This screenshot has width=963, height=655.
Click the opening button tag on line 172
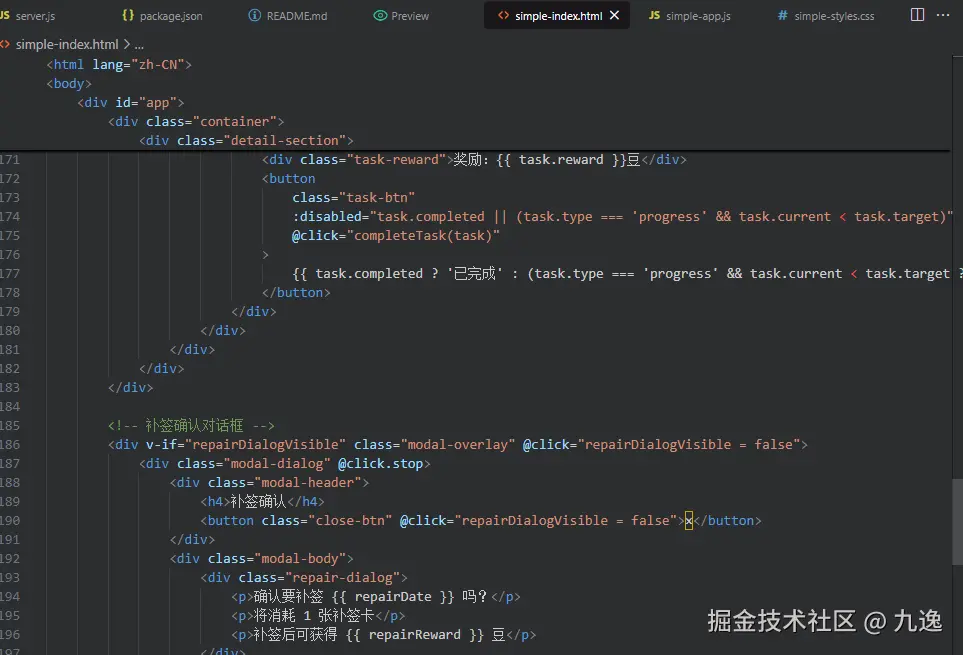[289, 179]
